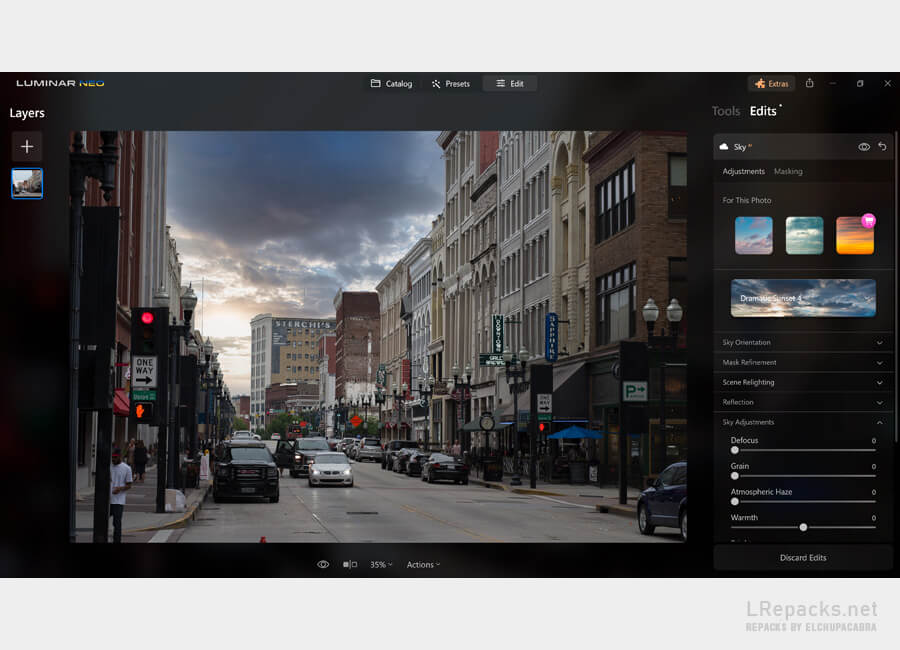
Task: Click the Discard Edits button
Action: [802, 557]
